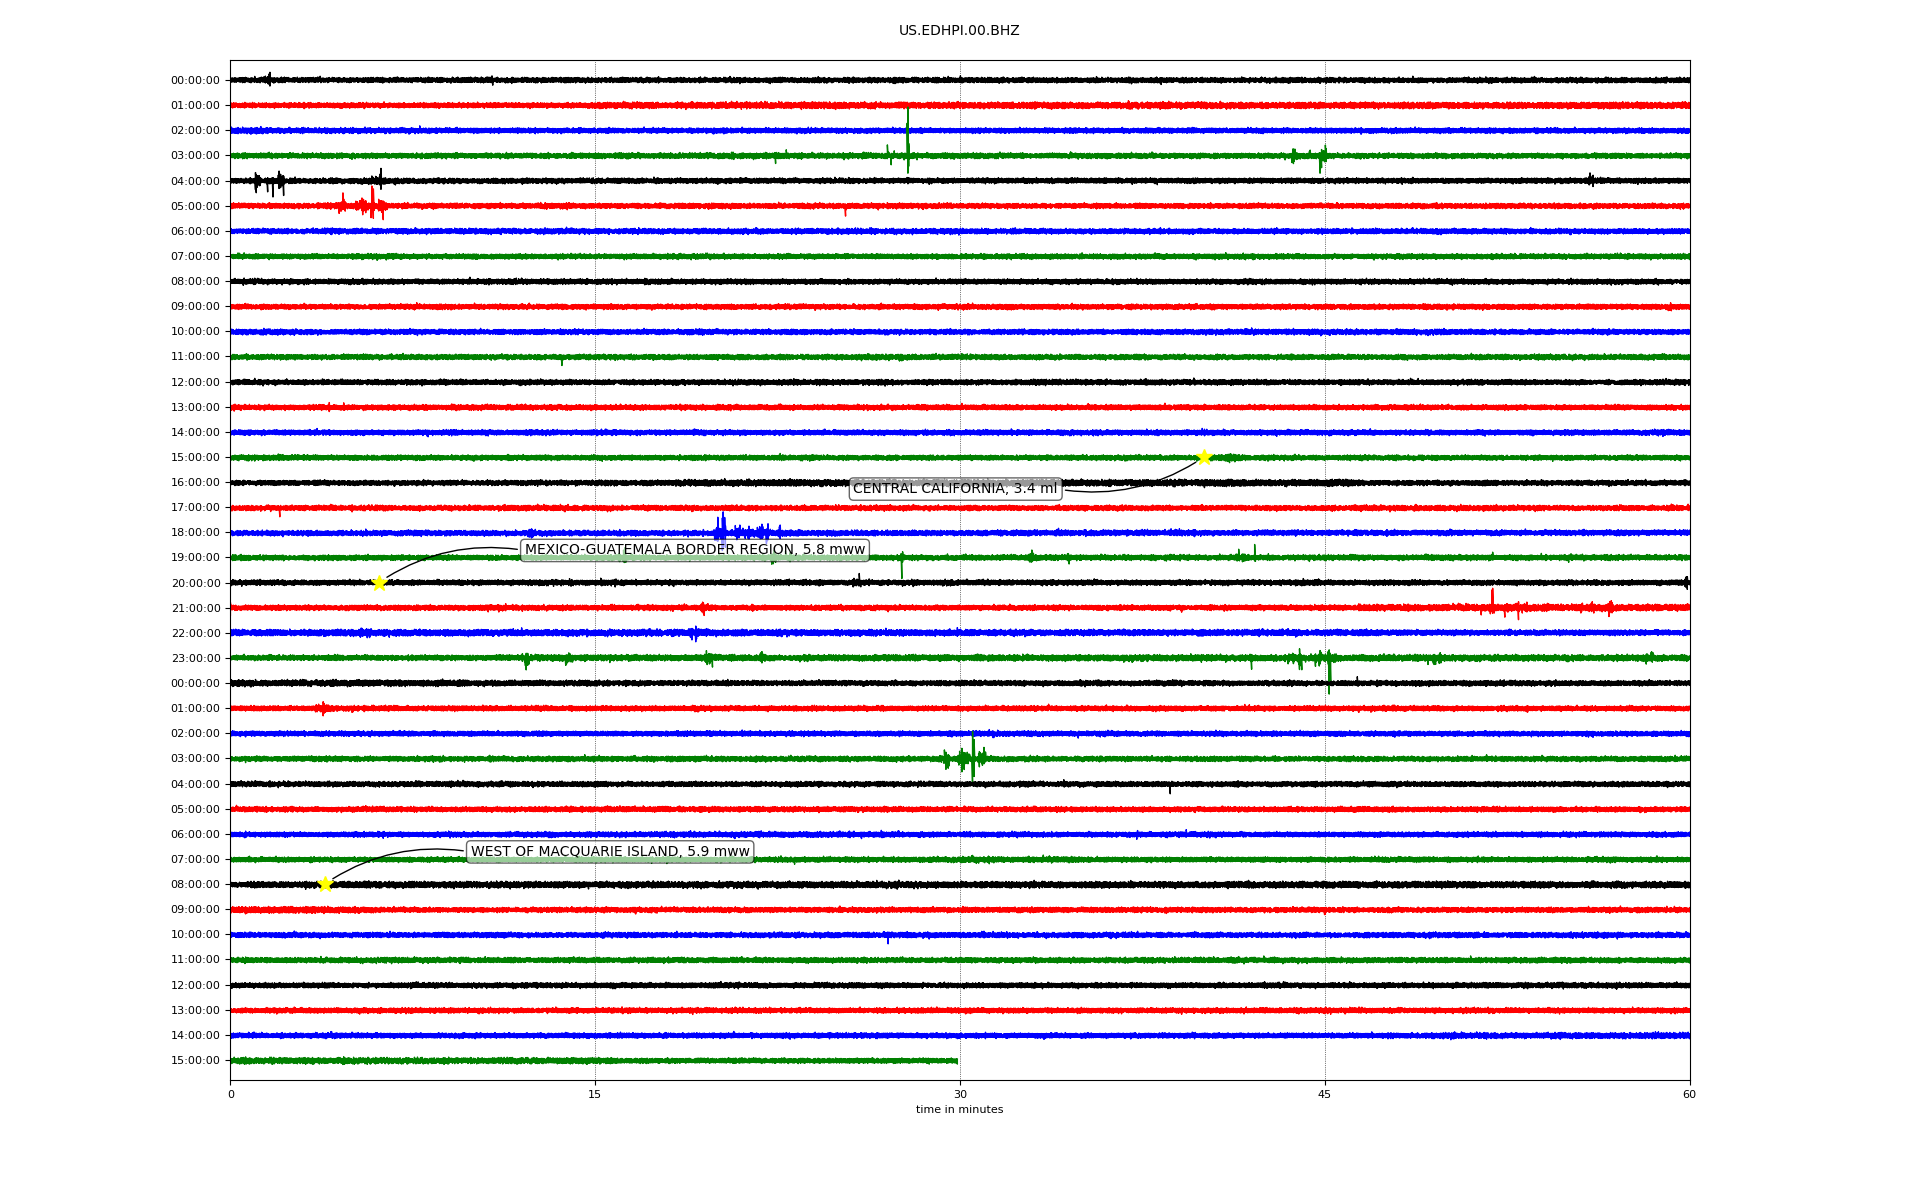
Task: Click the final 15:00:00 row label
Action: (x=195, y=1061)
